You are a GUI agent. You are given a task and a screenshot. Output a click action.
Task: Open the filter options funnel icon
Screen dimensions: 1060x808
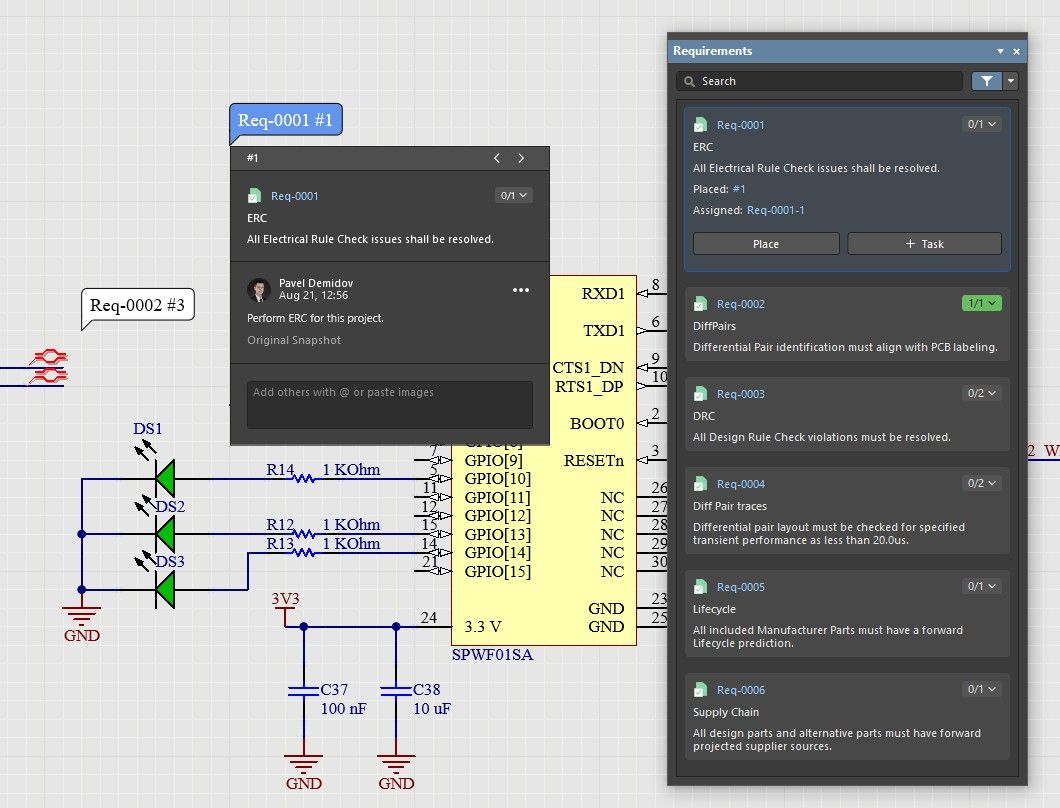click(985, 81)
